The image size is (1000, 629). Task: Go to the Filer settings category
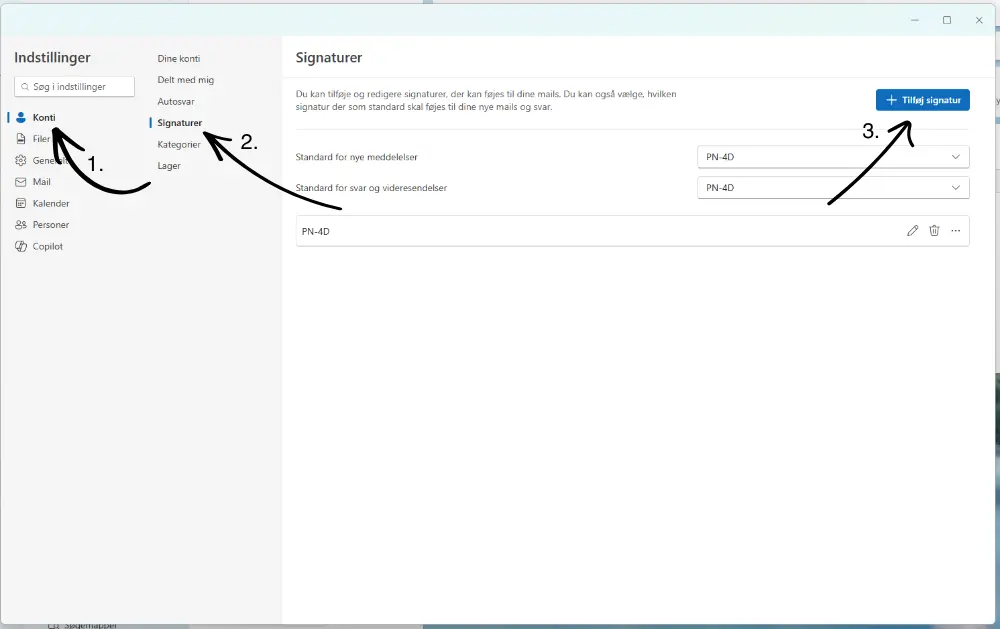pos(41,138)
